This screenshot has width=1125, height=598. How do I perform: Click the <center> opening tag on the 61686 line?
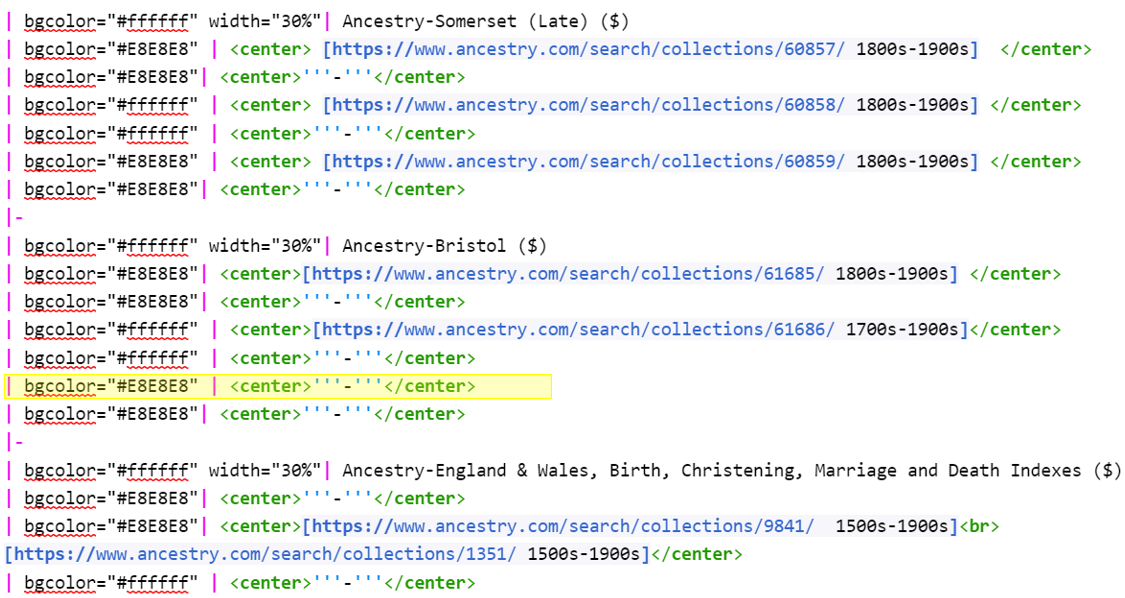point(270,330)
